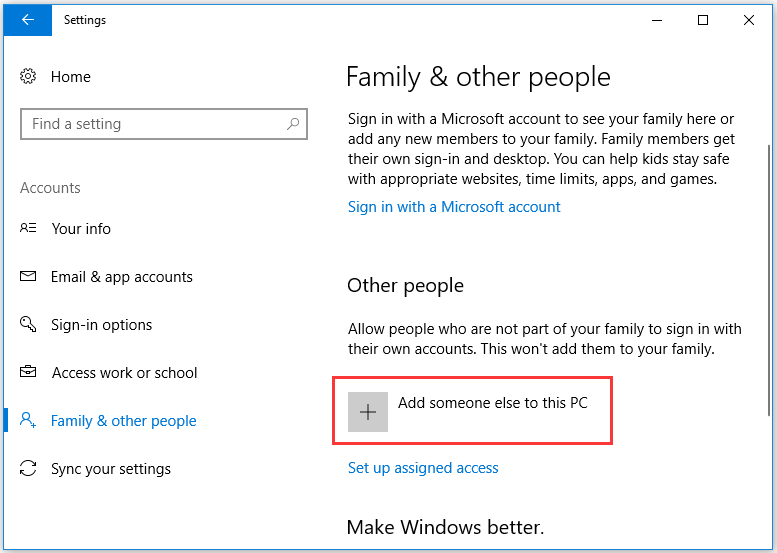Click the Sign-in options key icon
Image resolution: width=777 pixels, height=553 pixels.
[28, 324]
